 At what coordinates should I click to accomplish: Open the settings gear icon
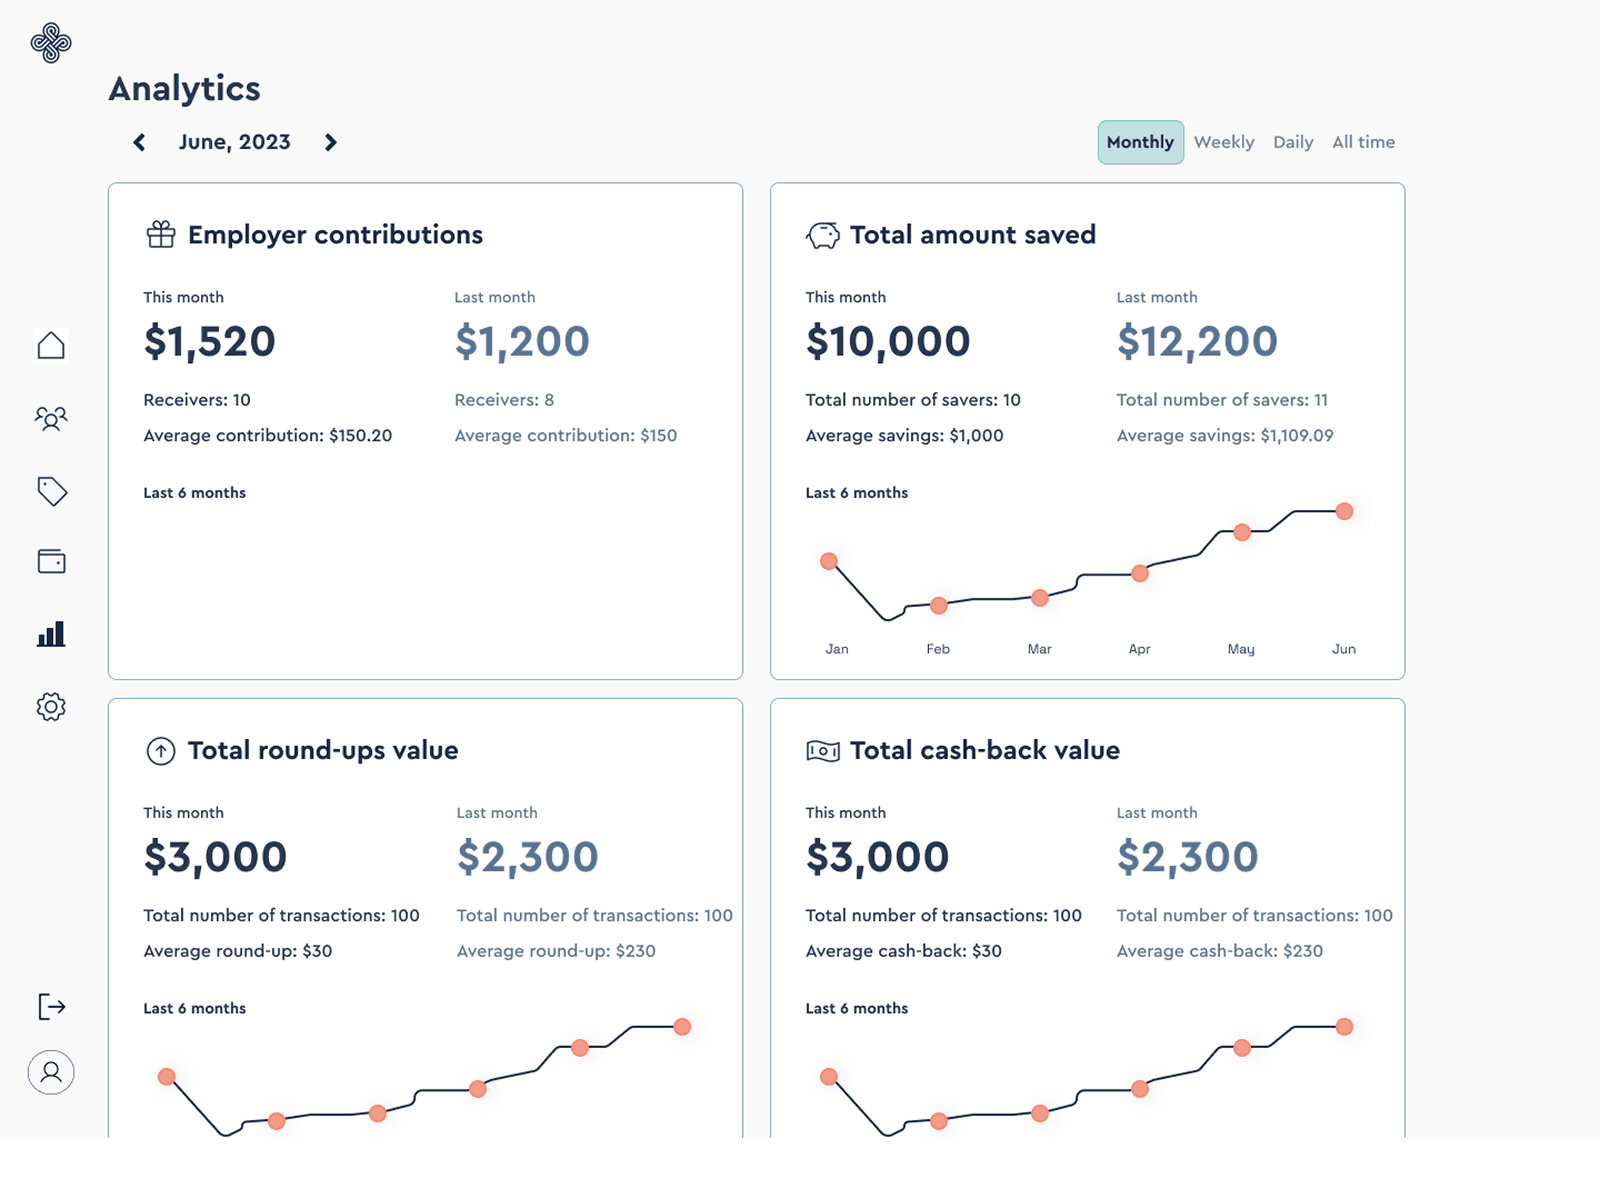[x=51, y=707]
